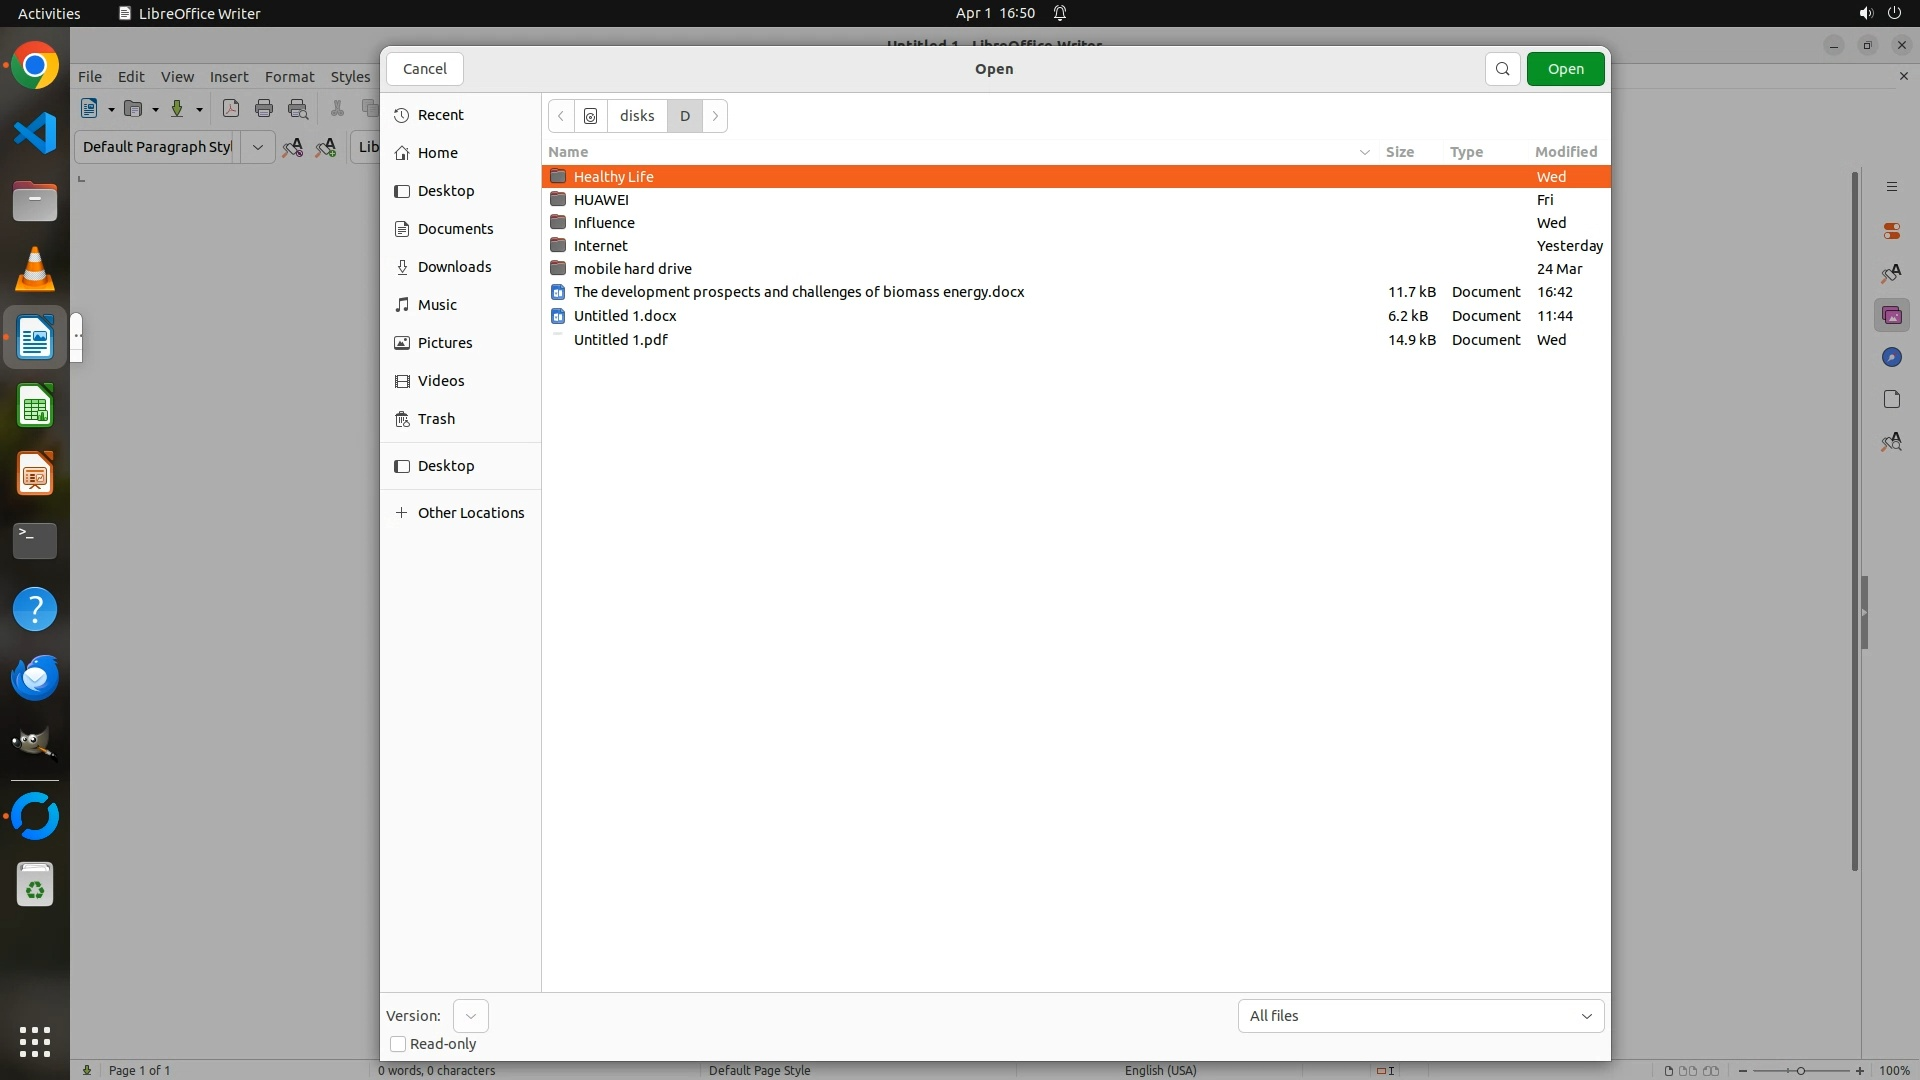Image resolution: width=1920 pixels, height=1080 pixels.
Task: Click the zoom slider in status bar
Action: (x=1800, y=1071)
